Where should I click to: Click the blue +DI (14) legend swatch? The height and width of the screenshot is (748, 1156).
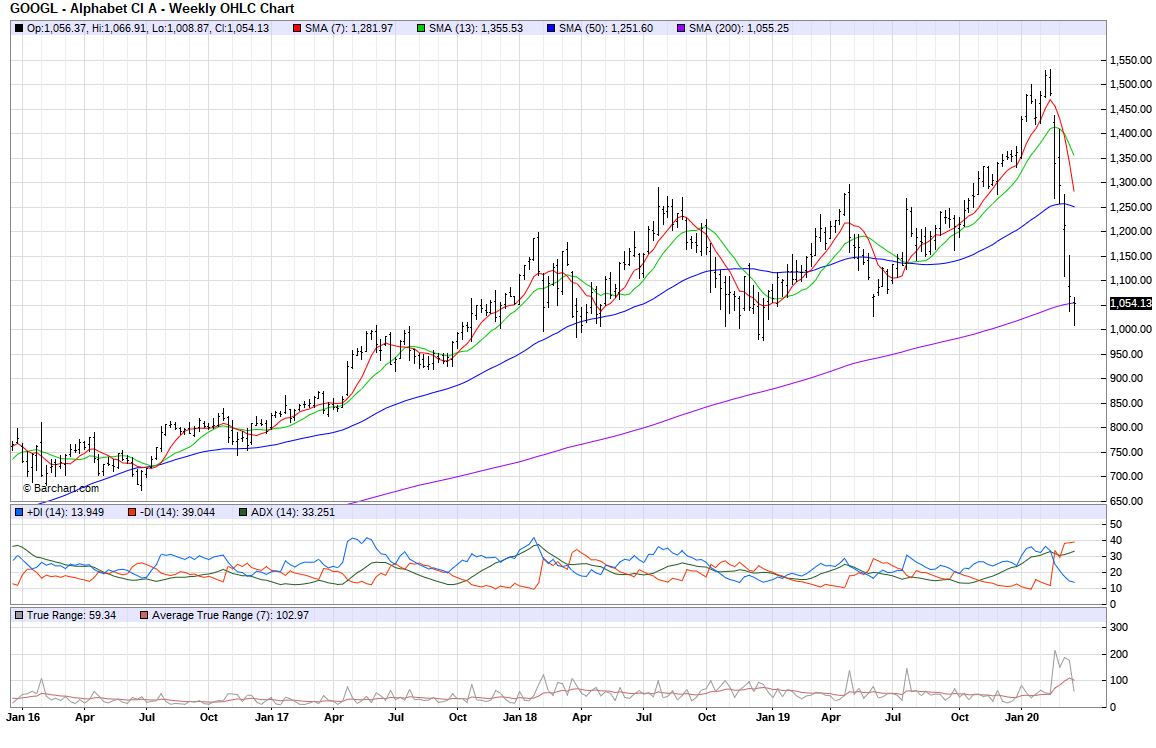point(19,512)
